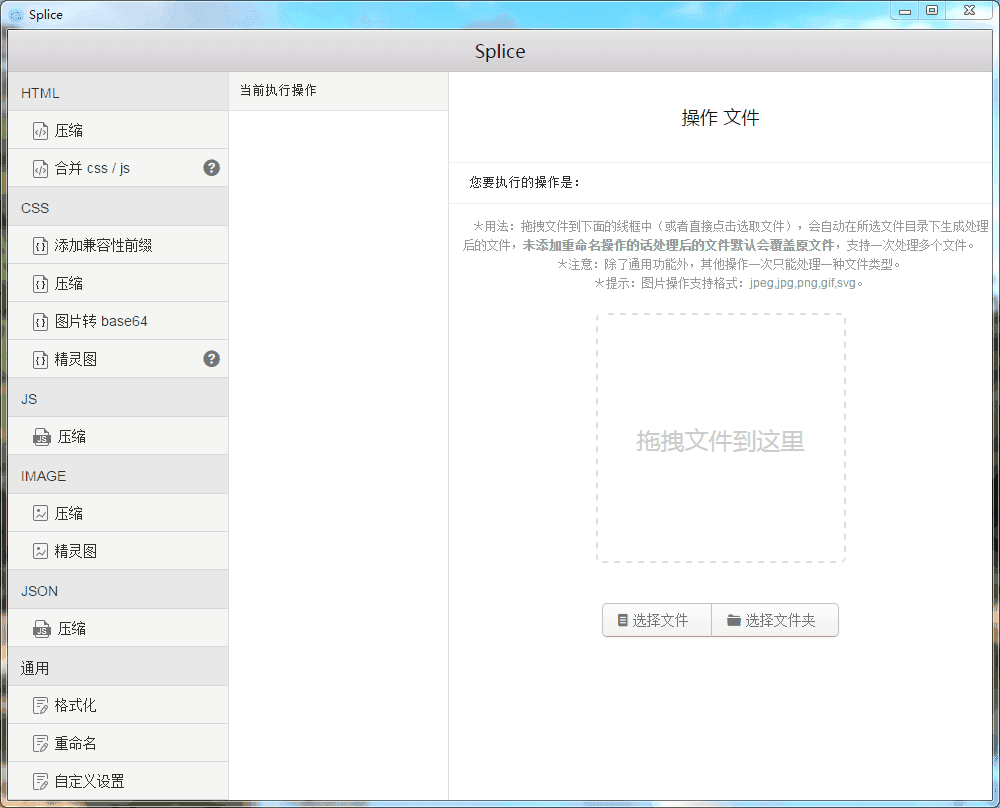Click the Splice app icon in title bar
The height and width of the screenshot is (808, 1000).
tap(16, 15)
